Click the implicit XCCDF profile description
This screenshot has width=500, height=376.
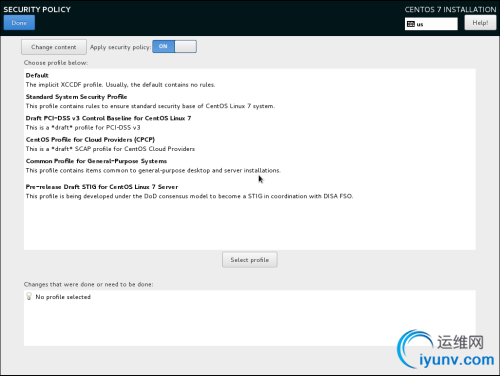tap(120, 85)
